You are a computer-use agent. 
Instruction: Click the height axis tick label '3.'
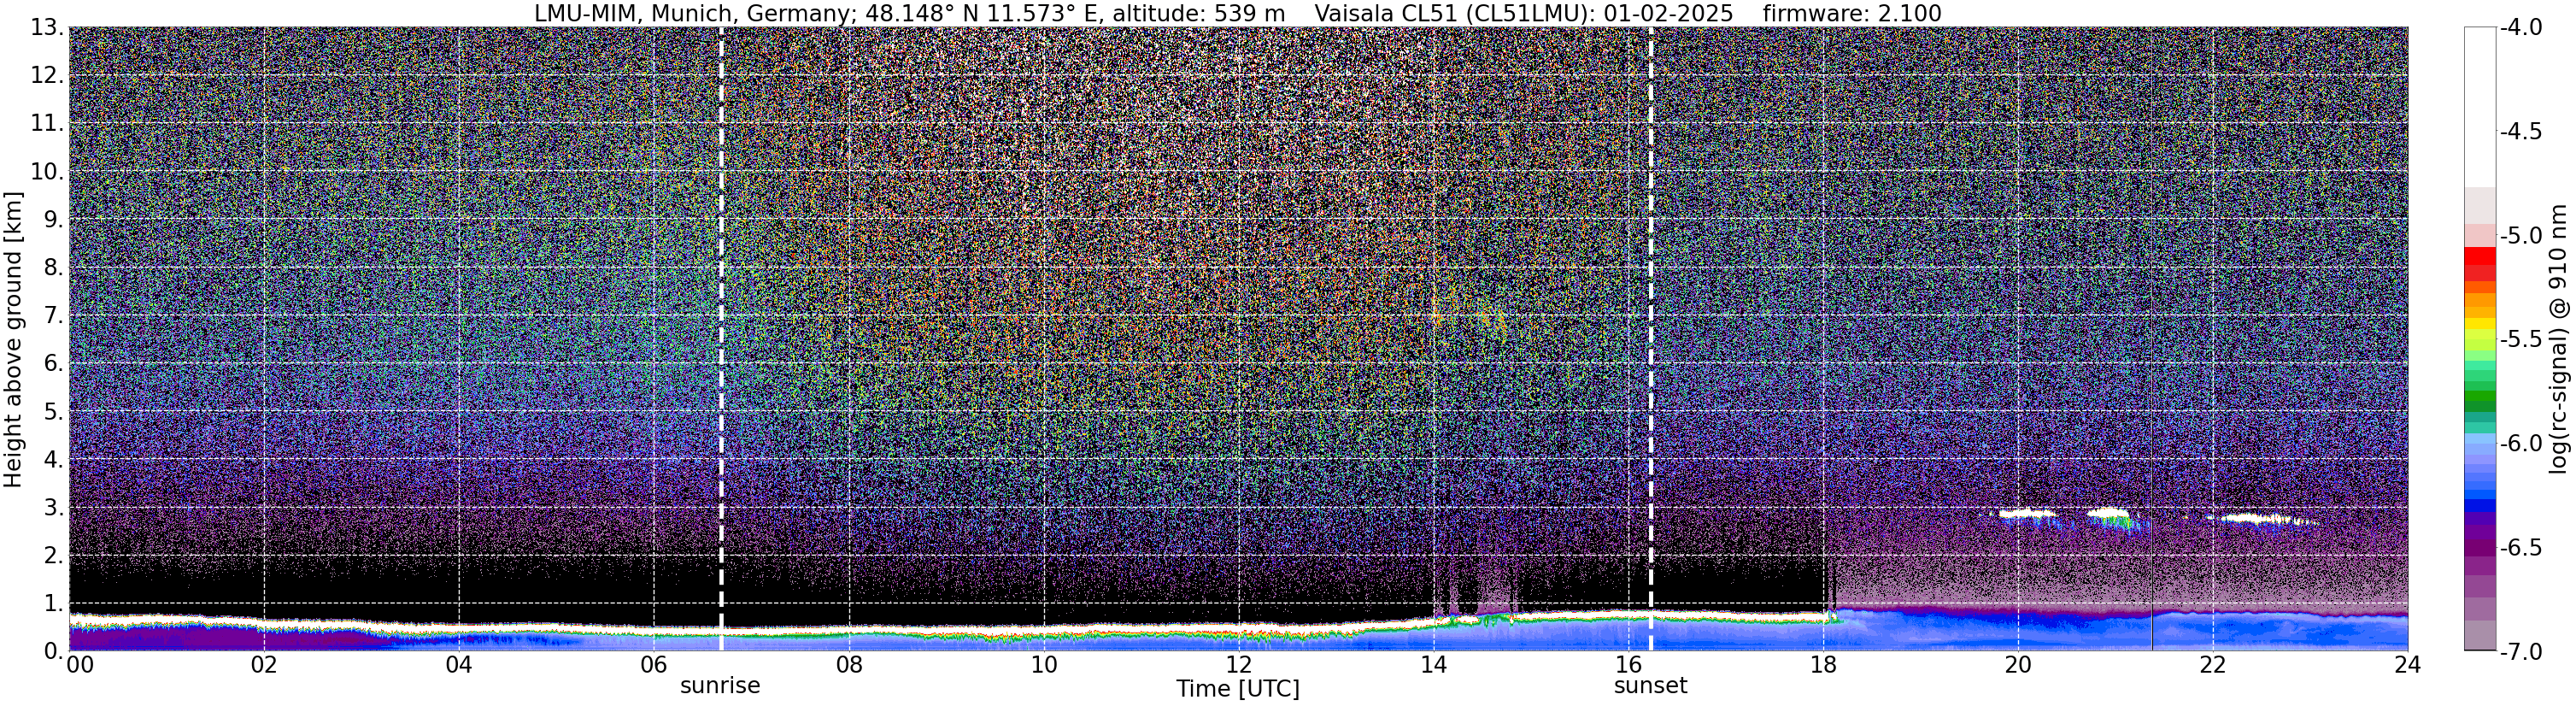click(53, 508)
